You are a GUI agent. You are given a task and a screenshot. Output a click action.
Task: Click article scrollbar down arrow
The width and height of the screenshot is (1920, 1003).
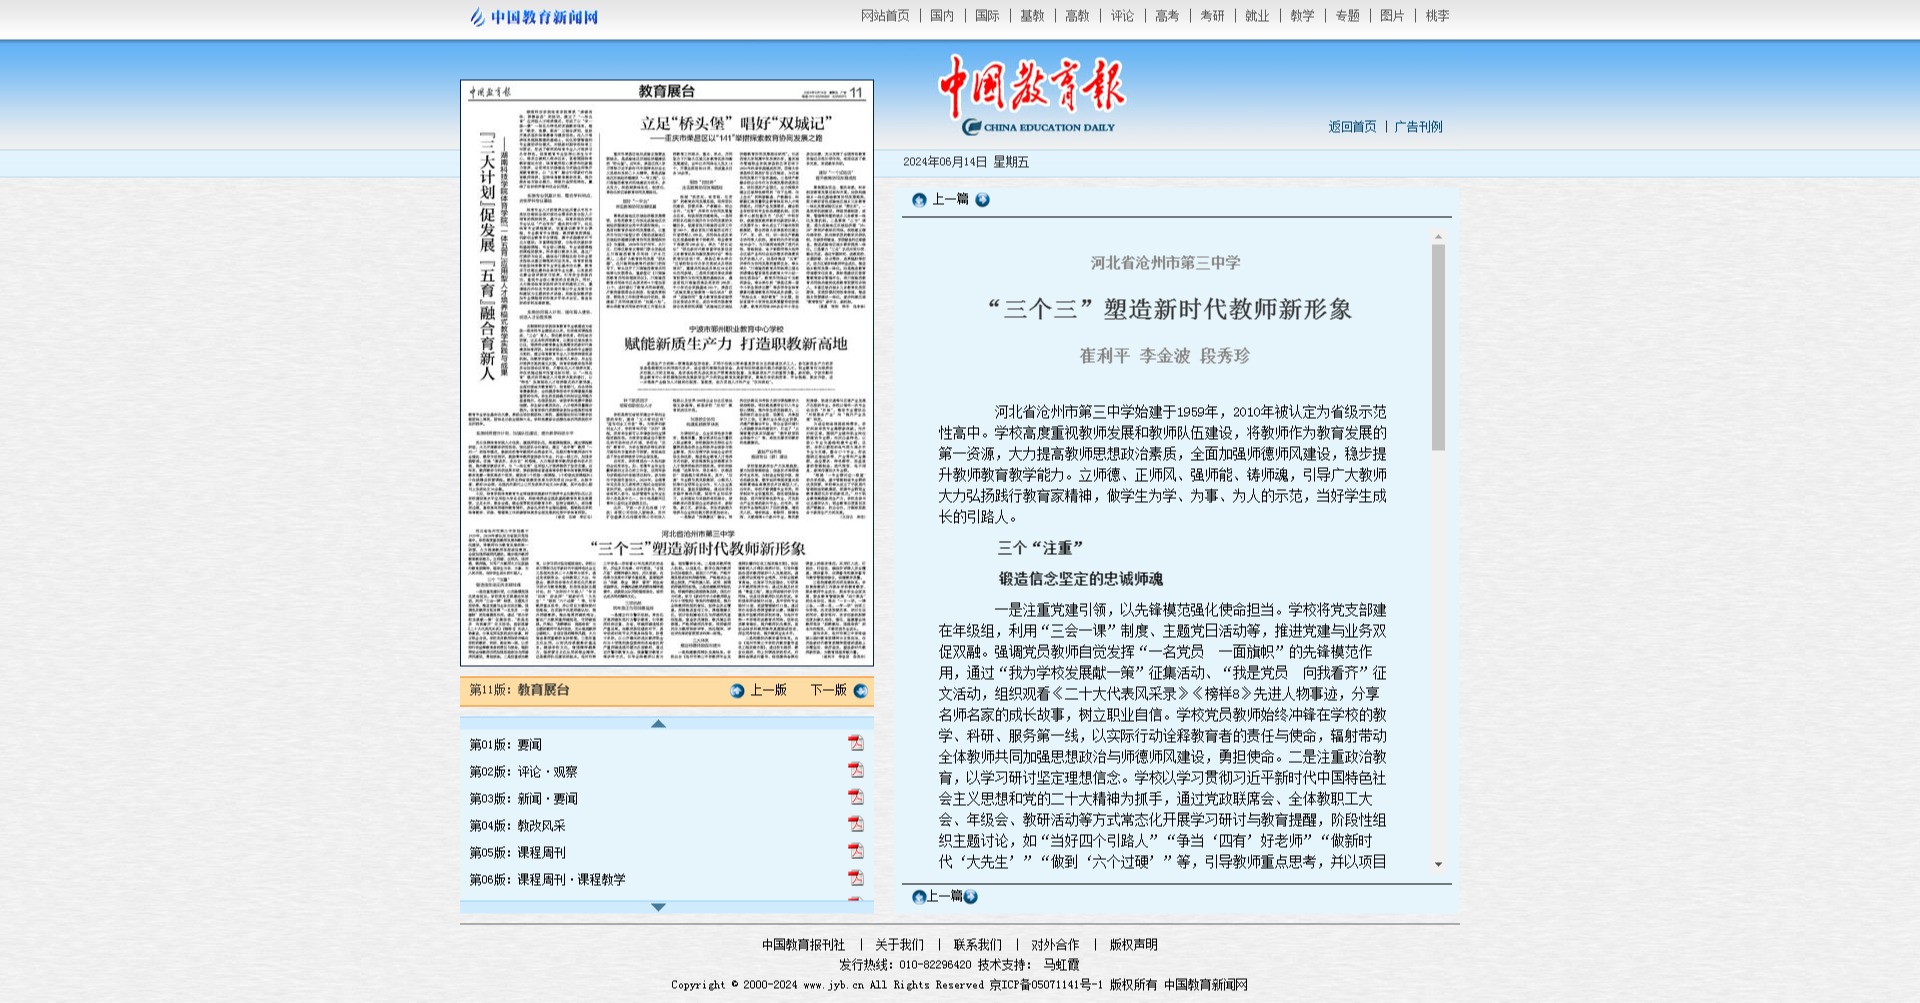pos(1438,864)
